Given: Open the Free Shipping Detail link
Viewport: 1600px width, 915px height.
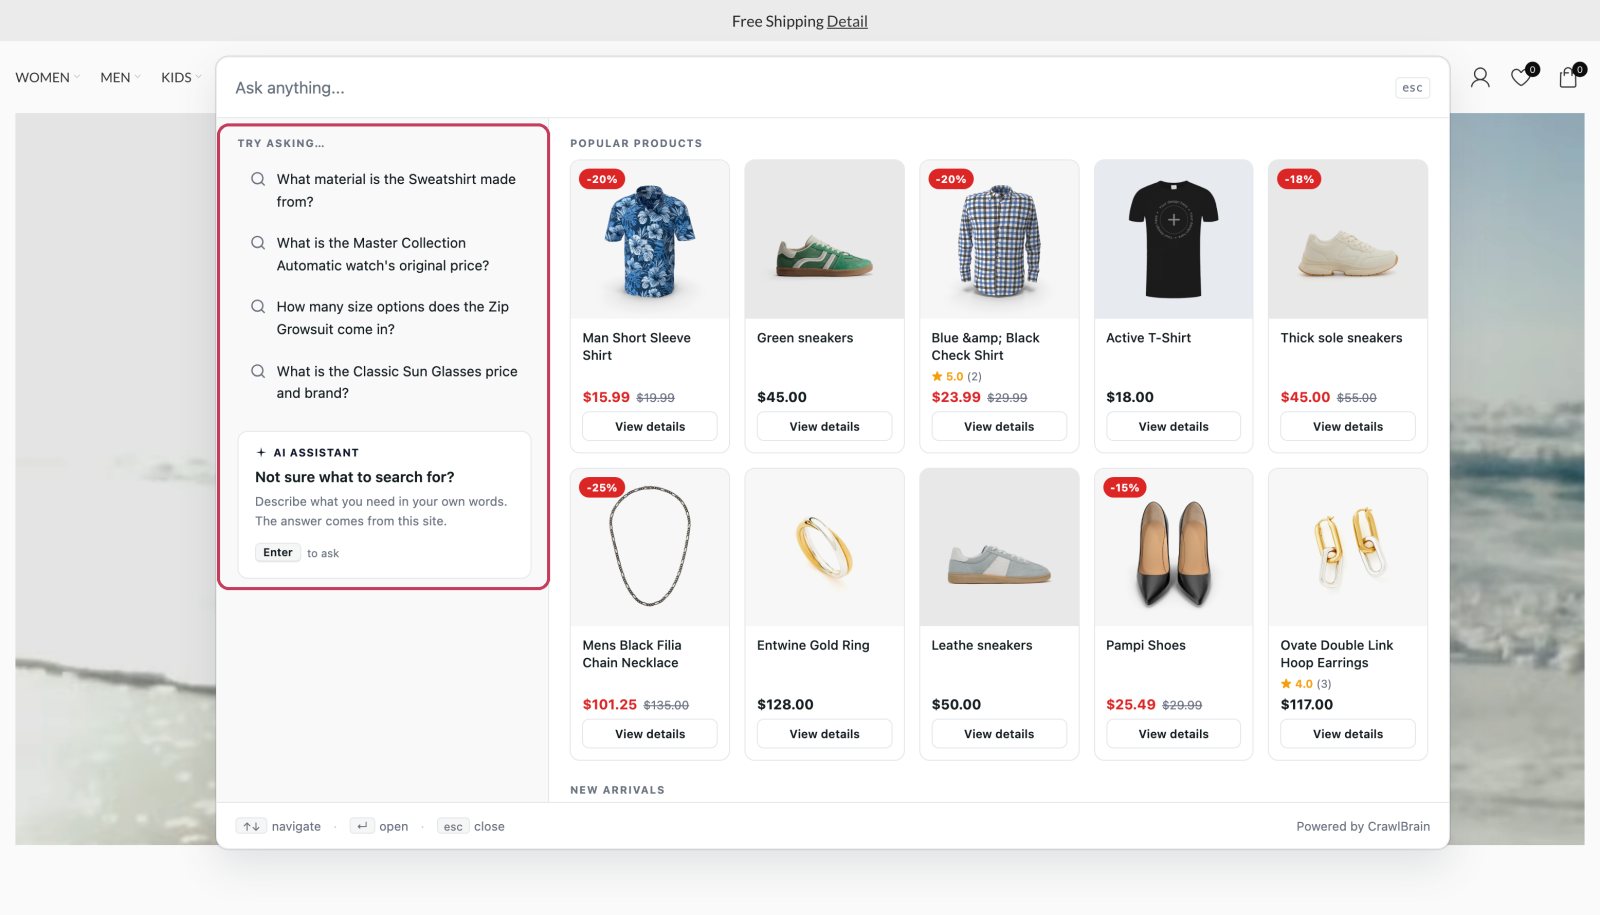Looking at the screenshot, I should pyautogui.click(x=847, y=21).
